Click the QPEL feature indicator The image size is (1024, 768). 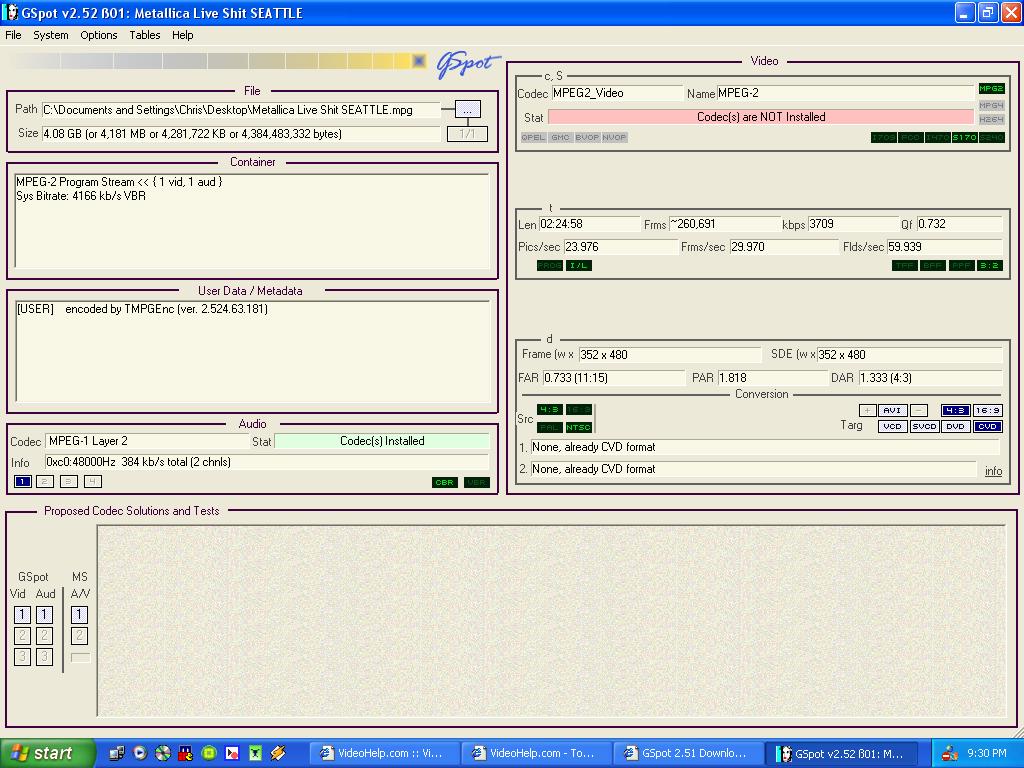(533, 137)
